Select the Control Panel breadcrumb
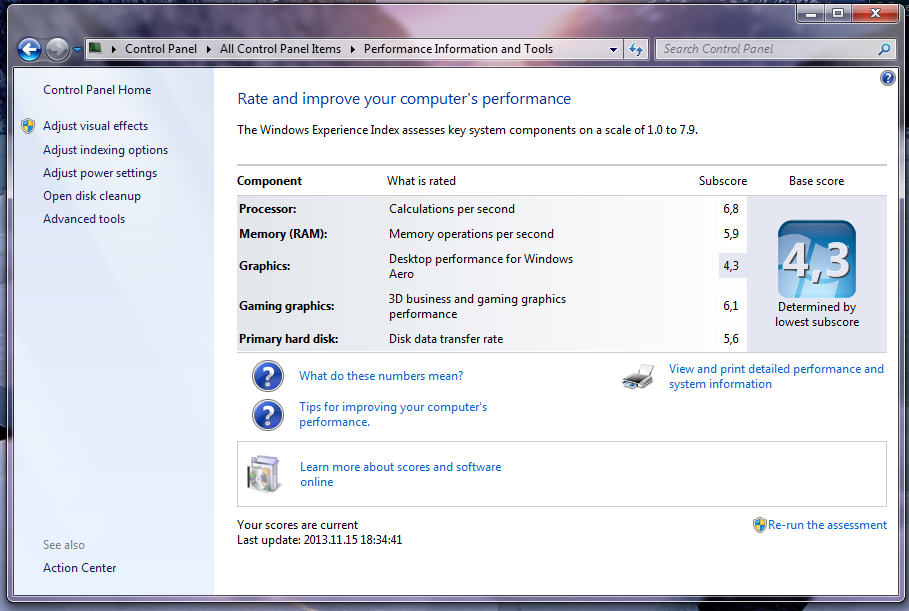Viewport: 909px width, 611px height. (161, 49)
